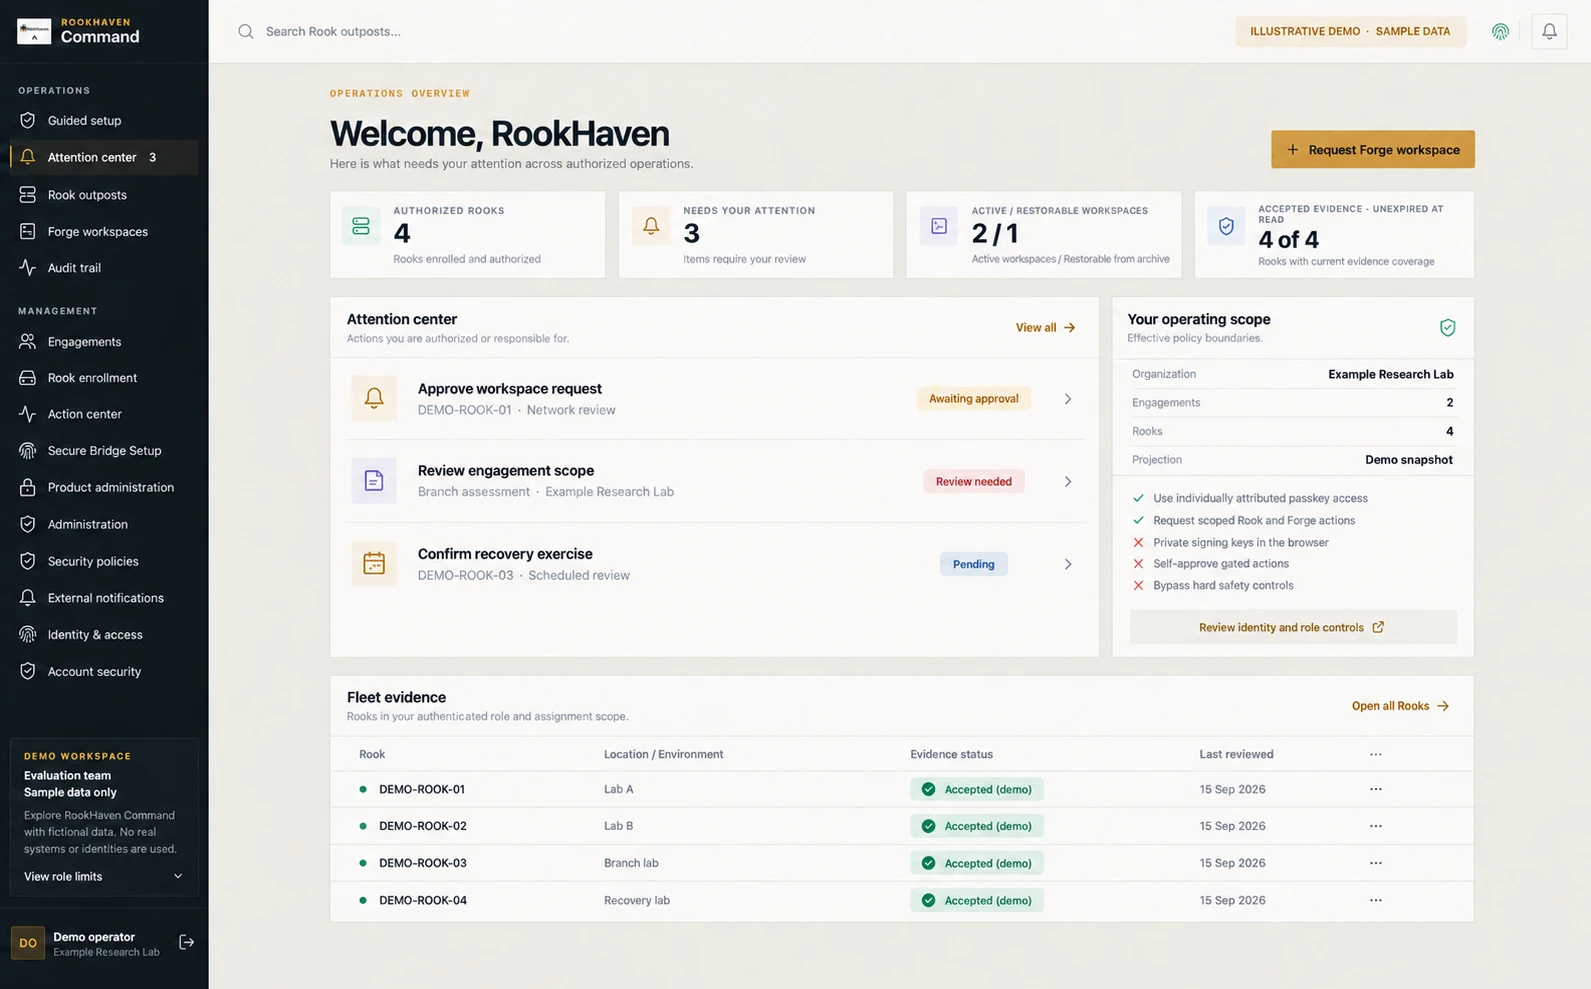Click the sign-out icon beside Demo operator

point(186,942)
